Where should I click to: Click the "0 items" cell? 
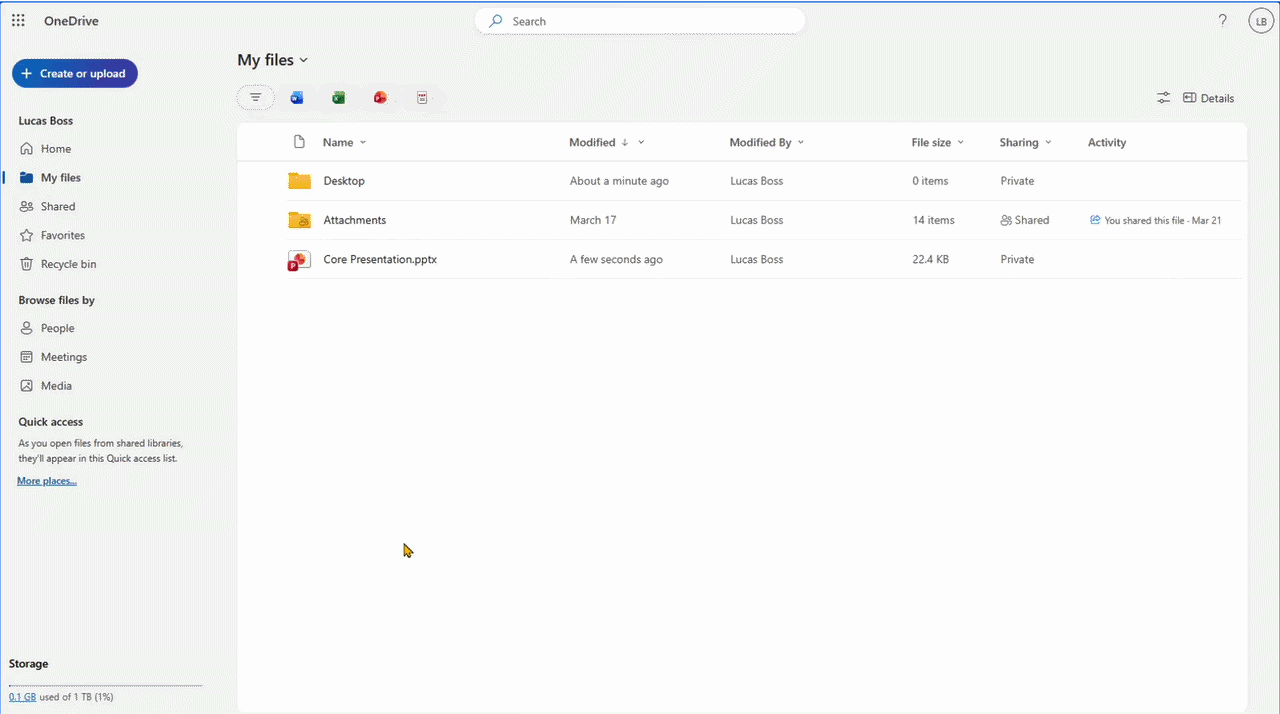(x=930, y=181)
